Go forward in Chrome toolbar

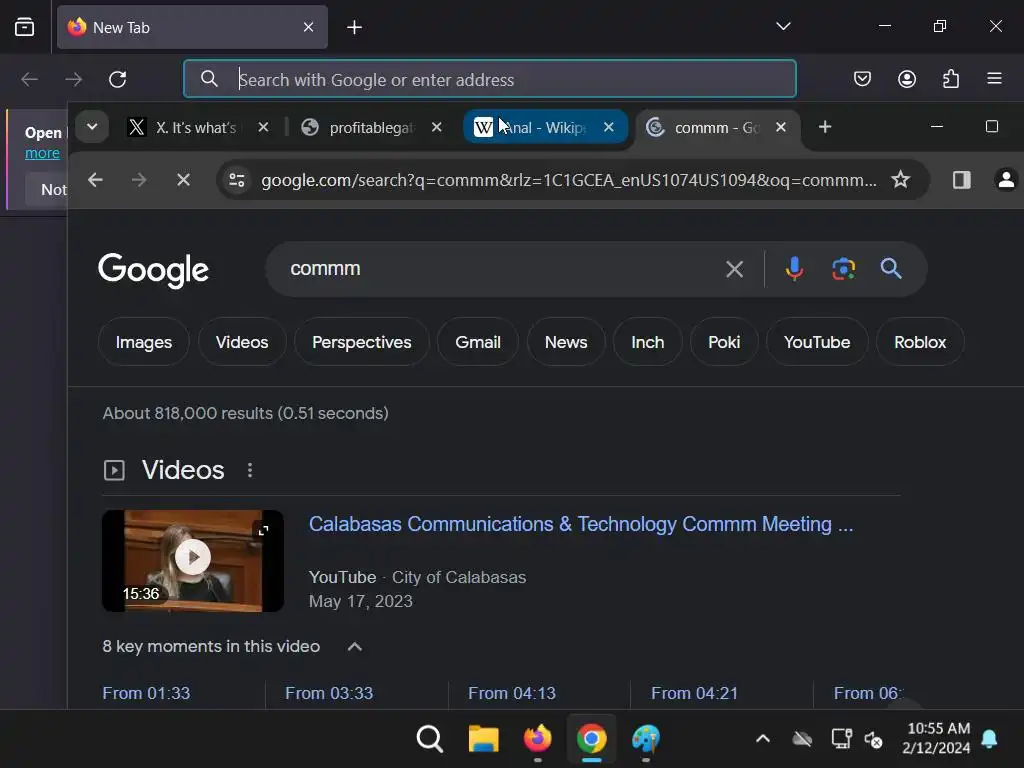[139, 180]
